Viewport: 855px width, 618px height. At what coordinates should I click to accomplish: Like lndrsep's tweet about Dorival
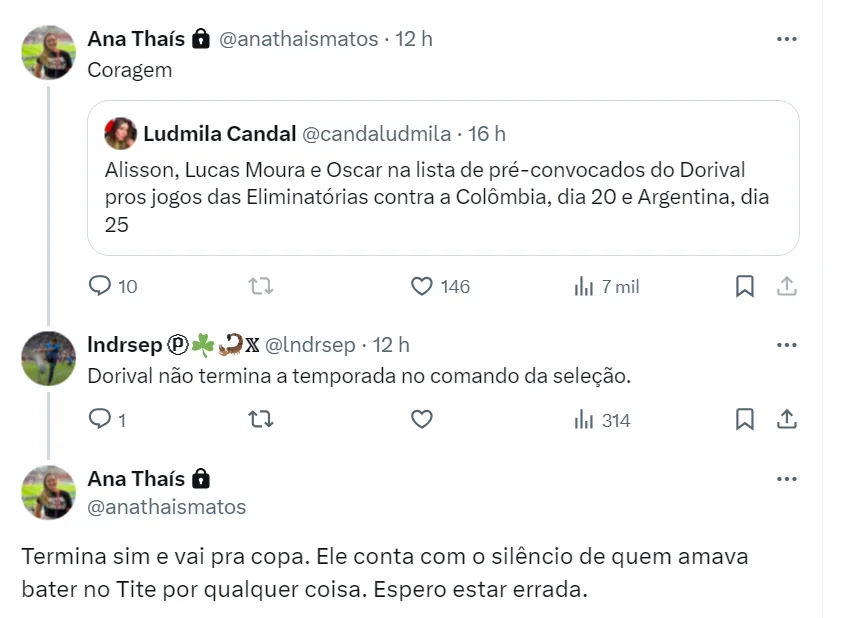click(423, 420)
